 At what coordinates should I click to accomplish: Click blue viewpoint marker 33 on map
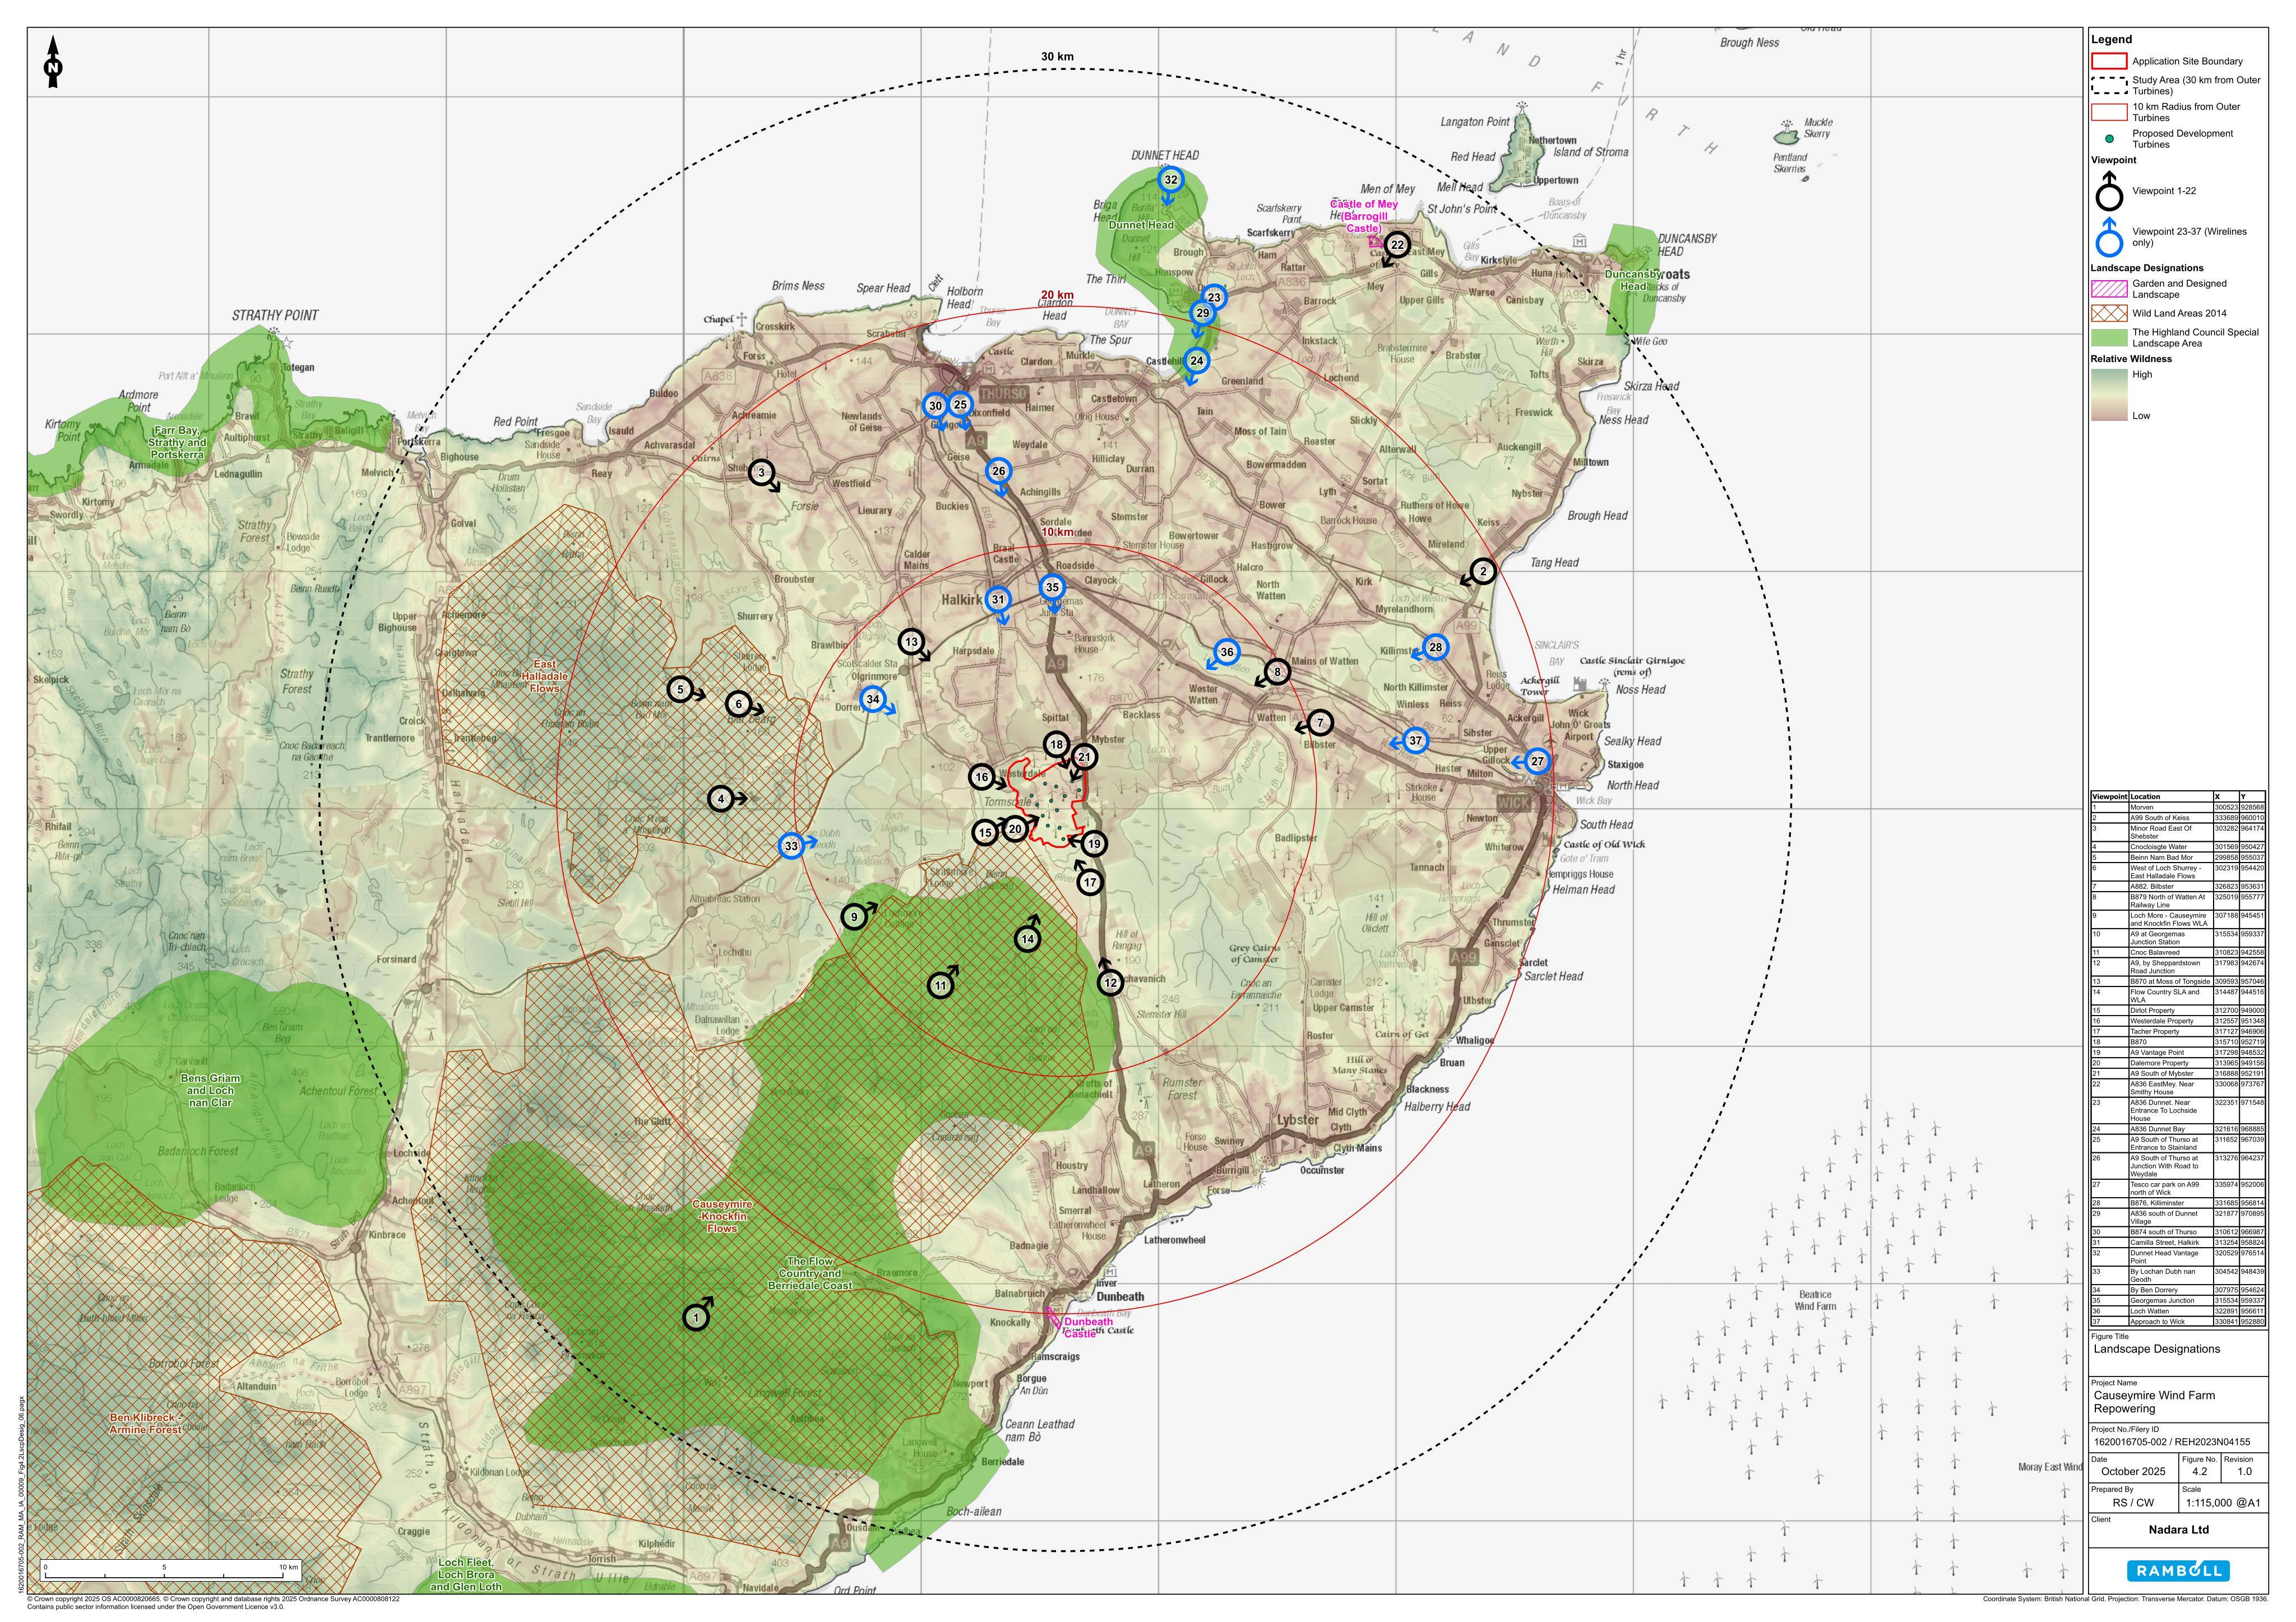[x=791, y=846]
